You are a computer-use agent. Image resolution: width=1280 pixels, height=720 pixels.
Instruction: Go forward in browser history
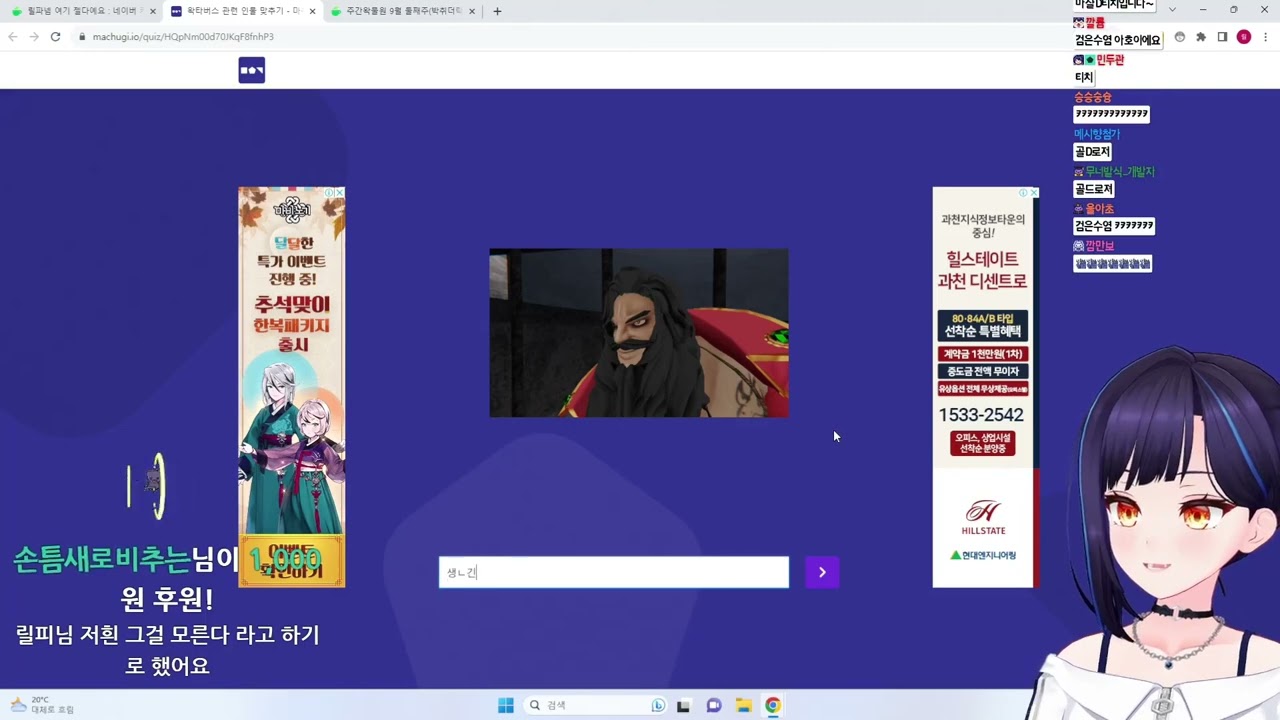point(34,37)
